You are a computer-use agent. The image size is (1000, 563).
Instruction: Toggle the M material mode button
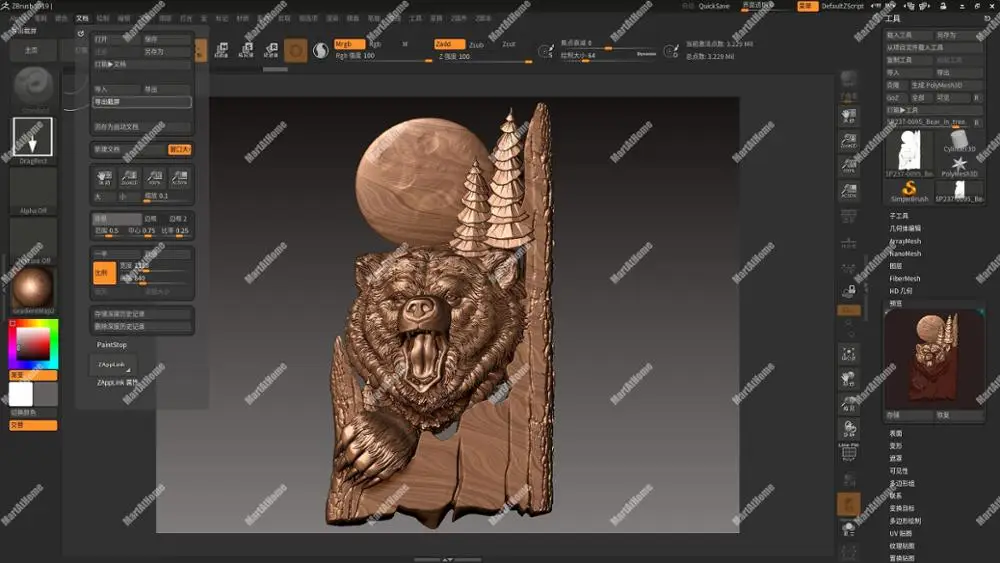click(405, 44)
